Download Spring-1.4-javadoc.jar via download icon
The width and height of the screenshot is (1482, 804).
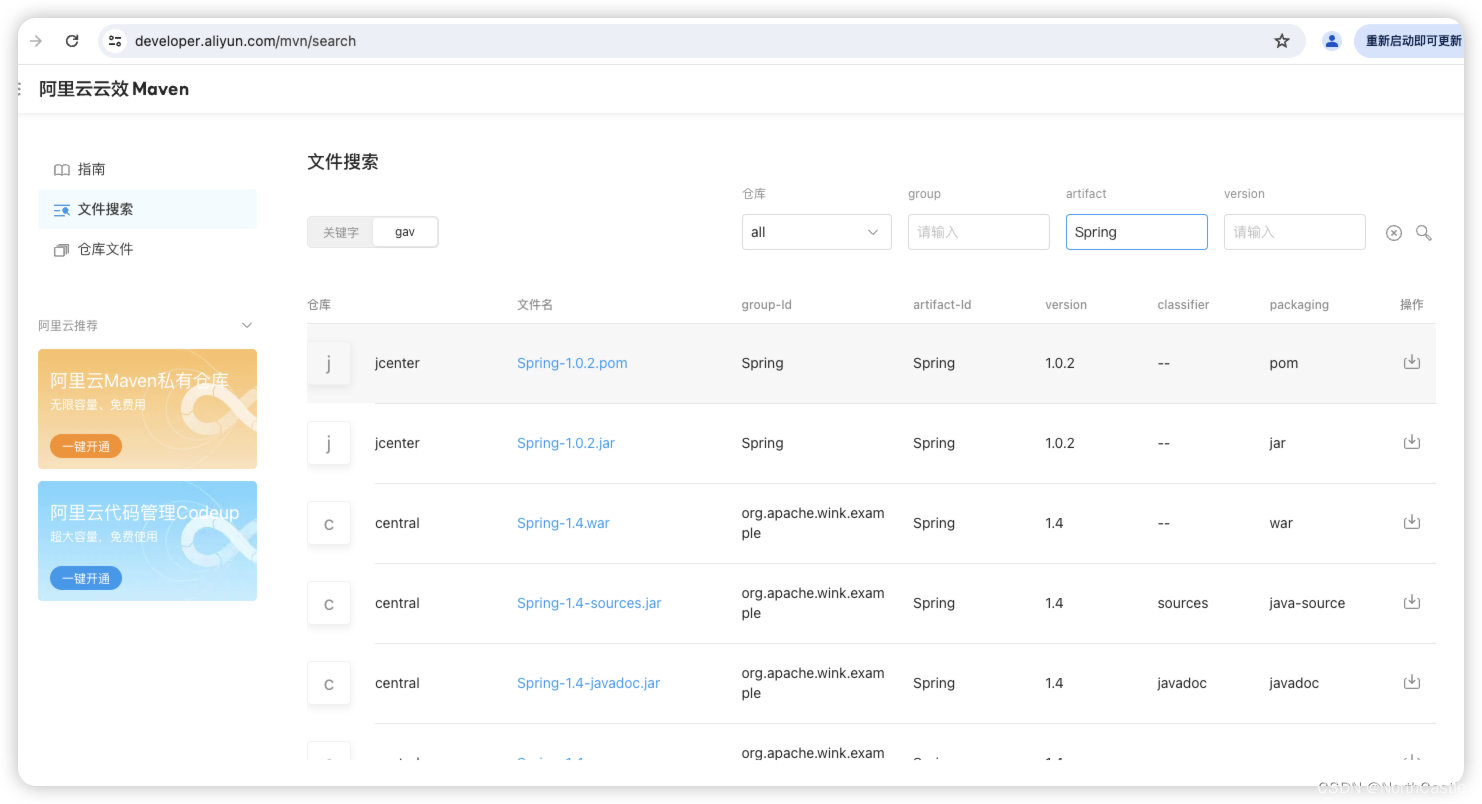click(1411, 682)
